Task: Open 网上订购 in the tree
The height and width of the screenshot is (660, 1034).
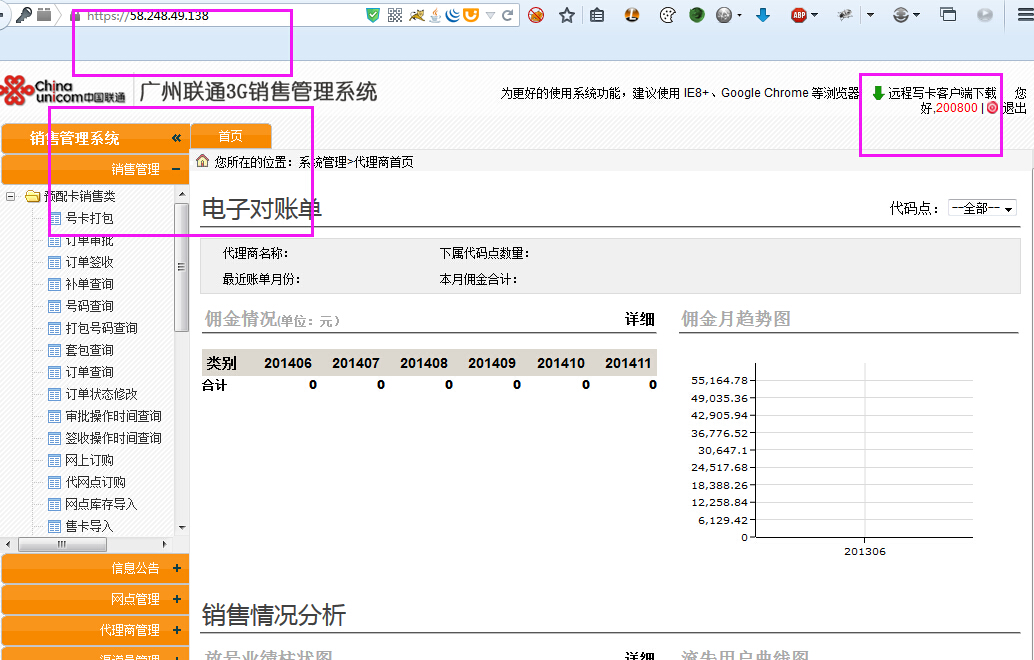Action: point(89,460)
